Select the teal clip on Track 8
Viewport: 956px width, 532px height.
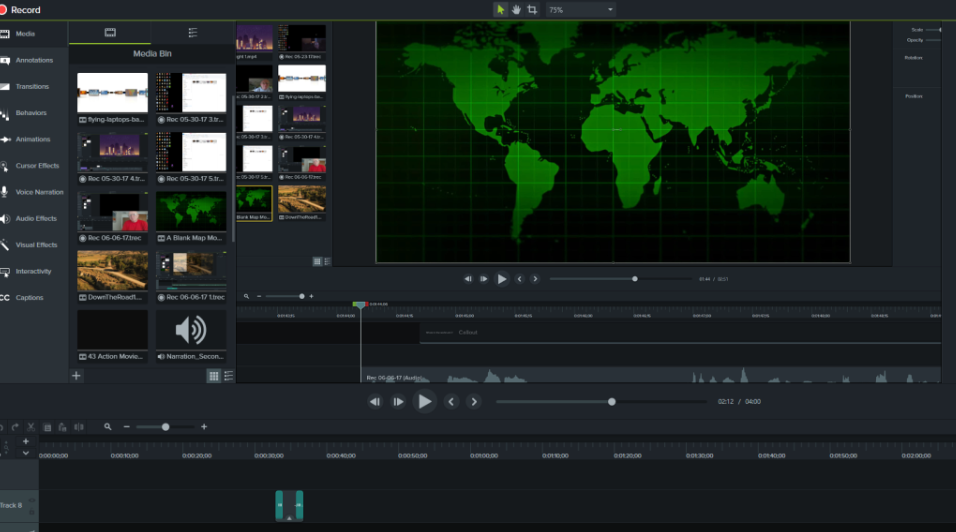[289, 505]
